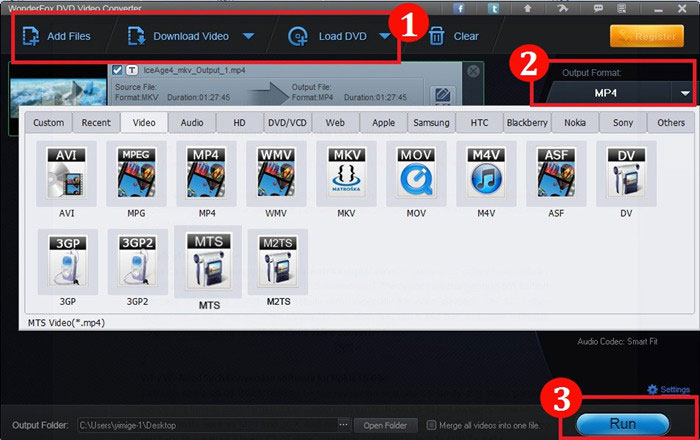The width and height of the screenshot is (700, 440).
Task: Open the Nokia devices tab
Action: point(575,123)
